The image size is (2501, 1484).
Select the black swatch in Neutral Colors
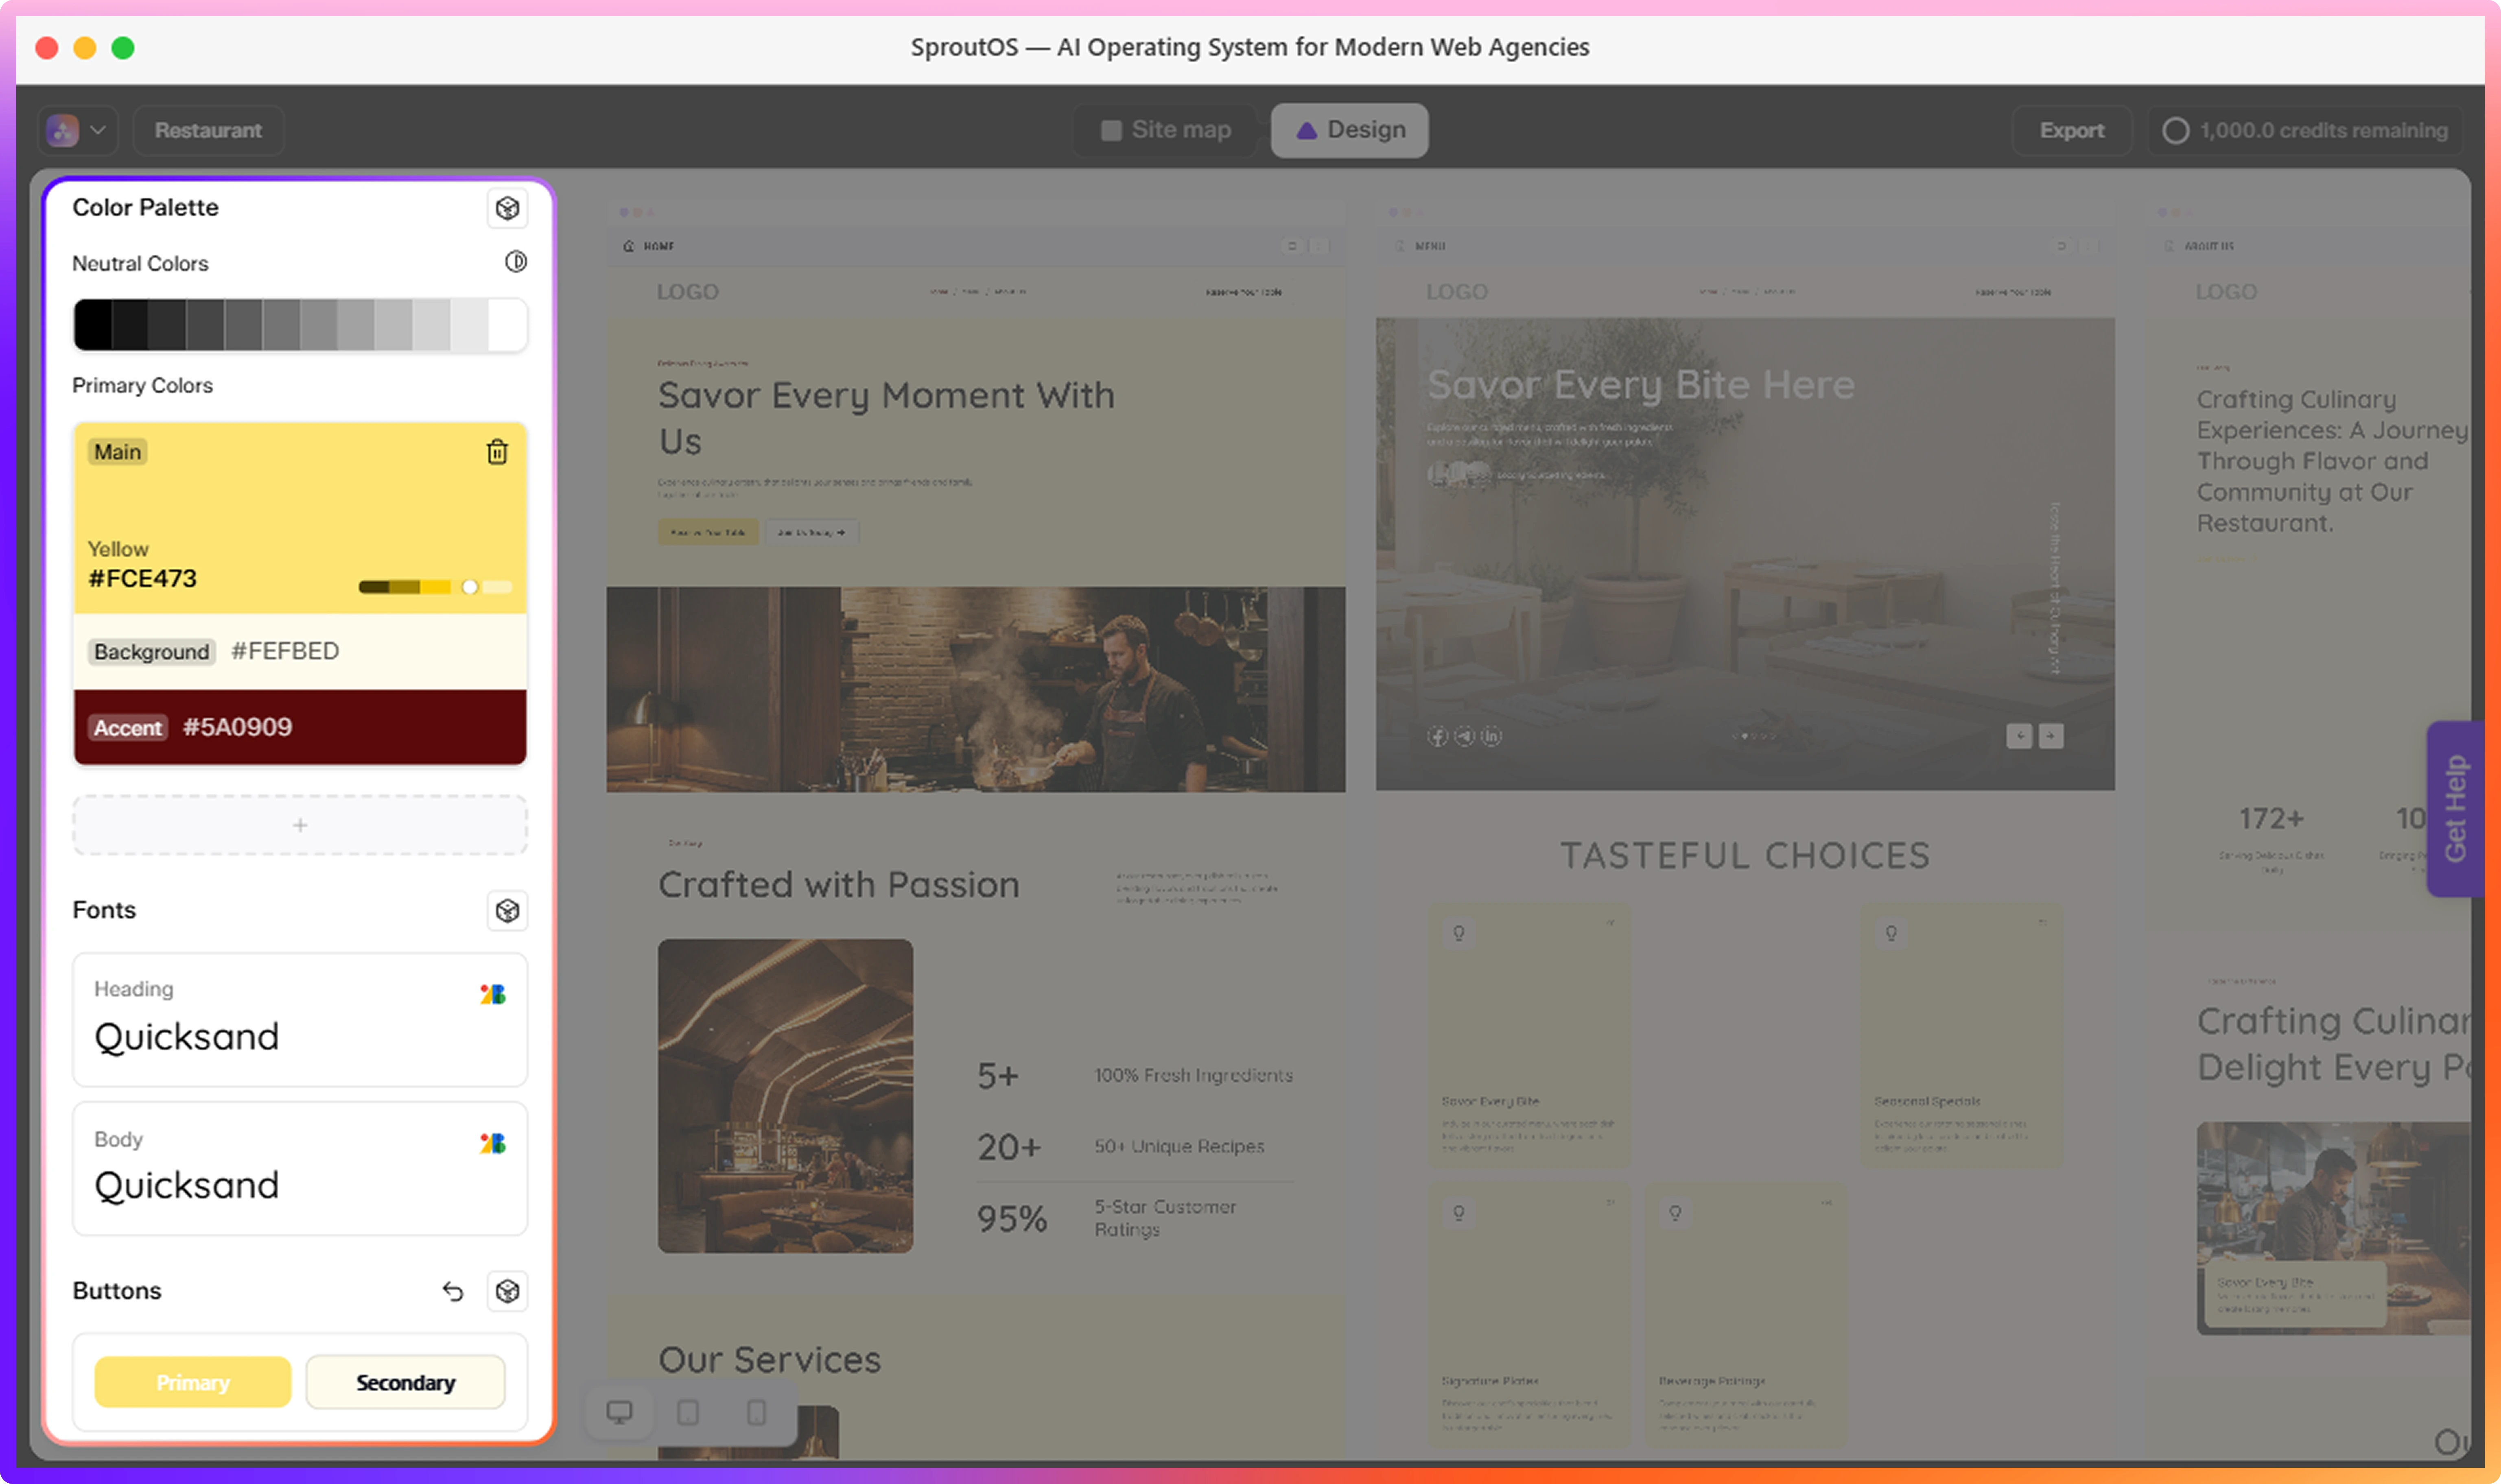93,325
